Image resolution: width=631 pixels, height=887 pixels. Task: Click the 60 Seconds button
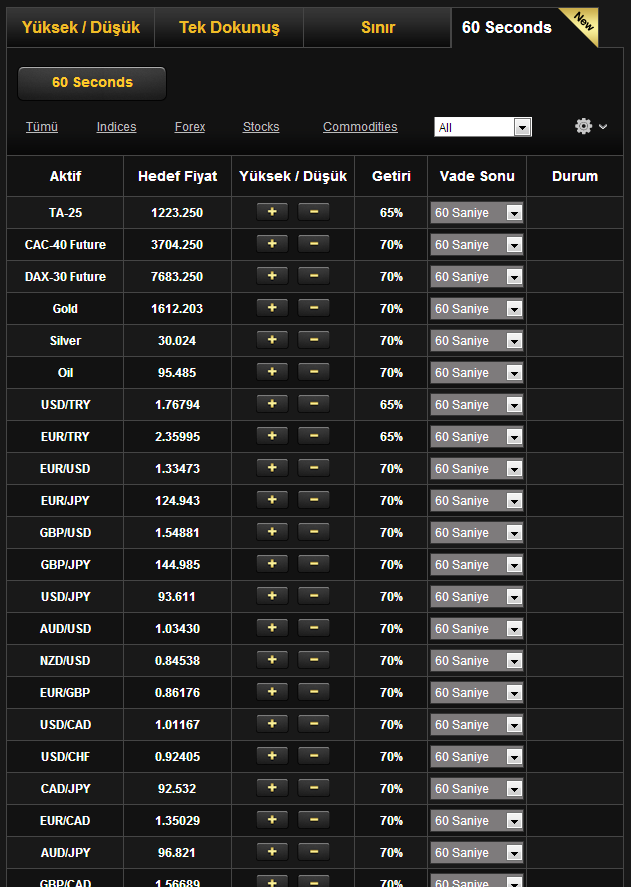(92, 83)
